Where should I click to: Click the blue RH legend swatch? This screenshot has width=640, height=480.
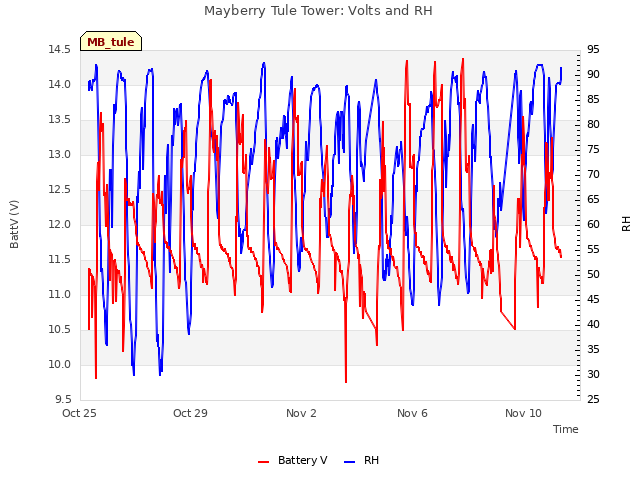(349, 462)
